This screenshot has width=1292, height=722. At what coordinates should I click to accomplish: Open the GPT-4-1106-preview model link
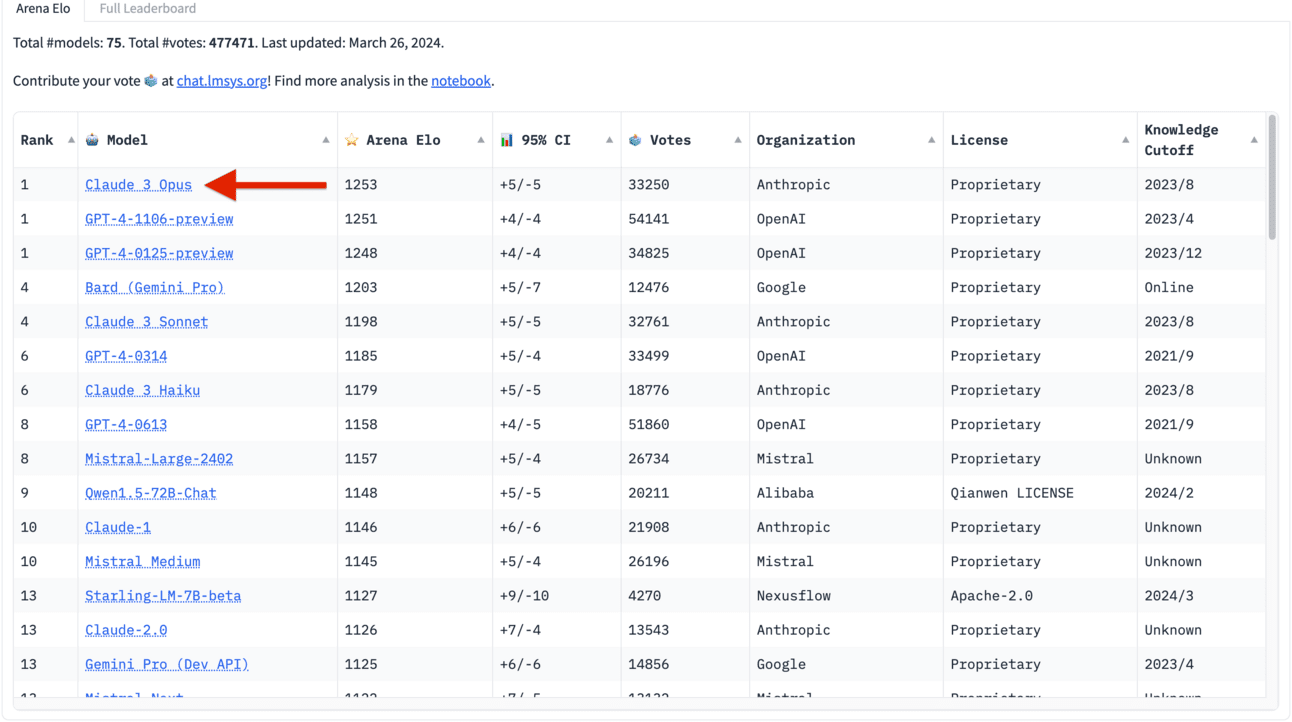pyautogui.click(x=159, y=219)
